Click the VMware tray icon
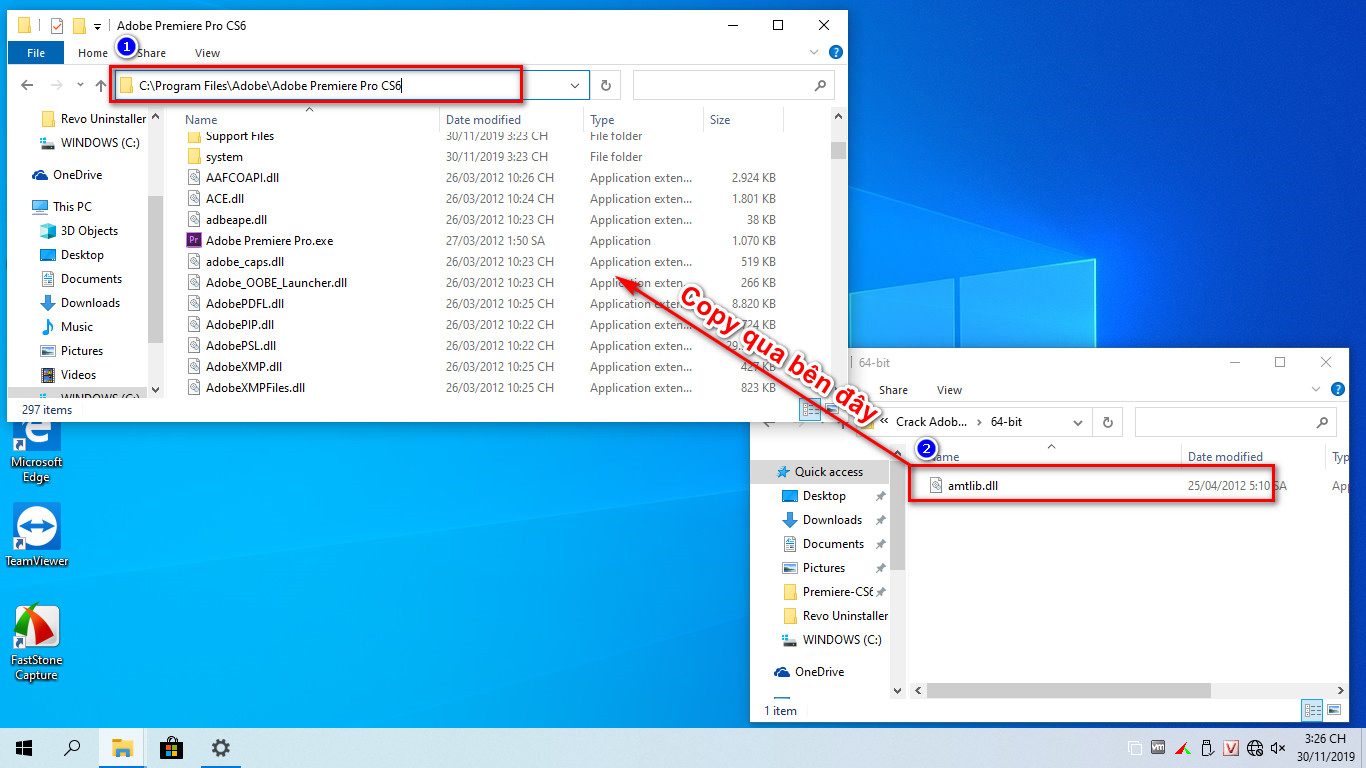1366x768 pixels. (1159, 748)
